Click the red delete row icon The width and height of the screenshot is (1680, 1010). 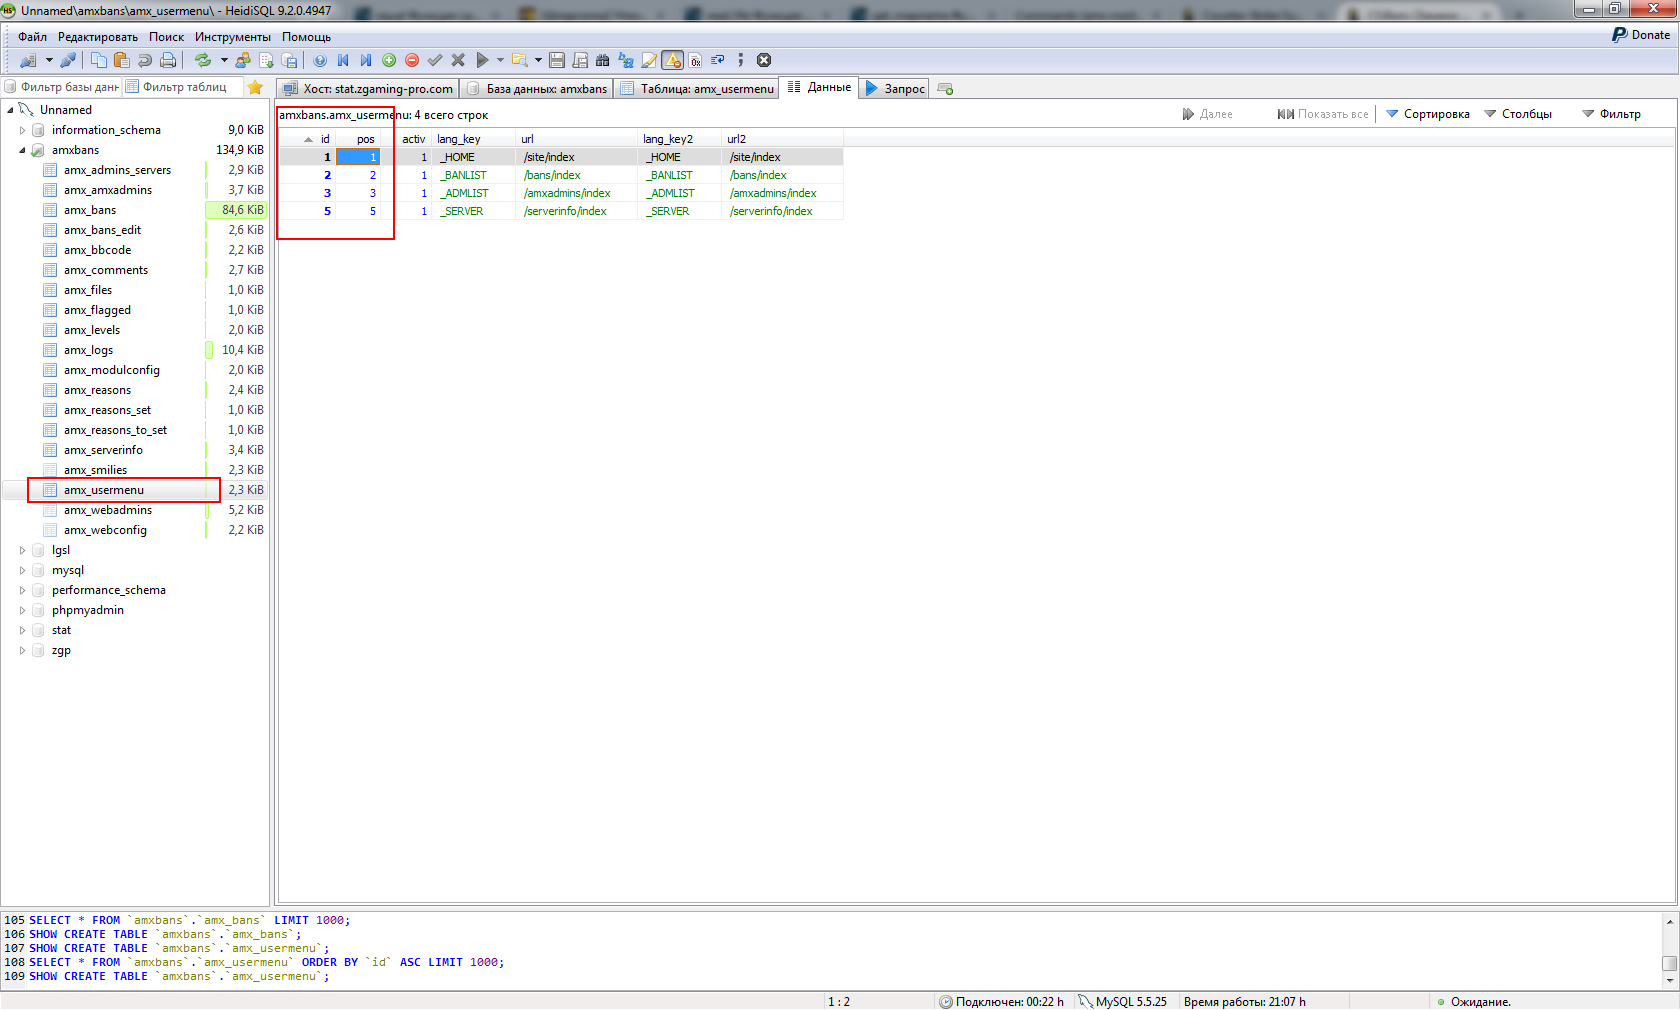coord(412,60)
